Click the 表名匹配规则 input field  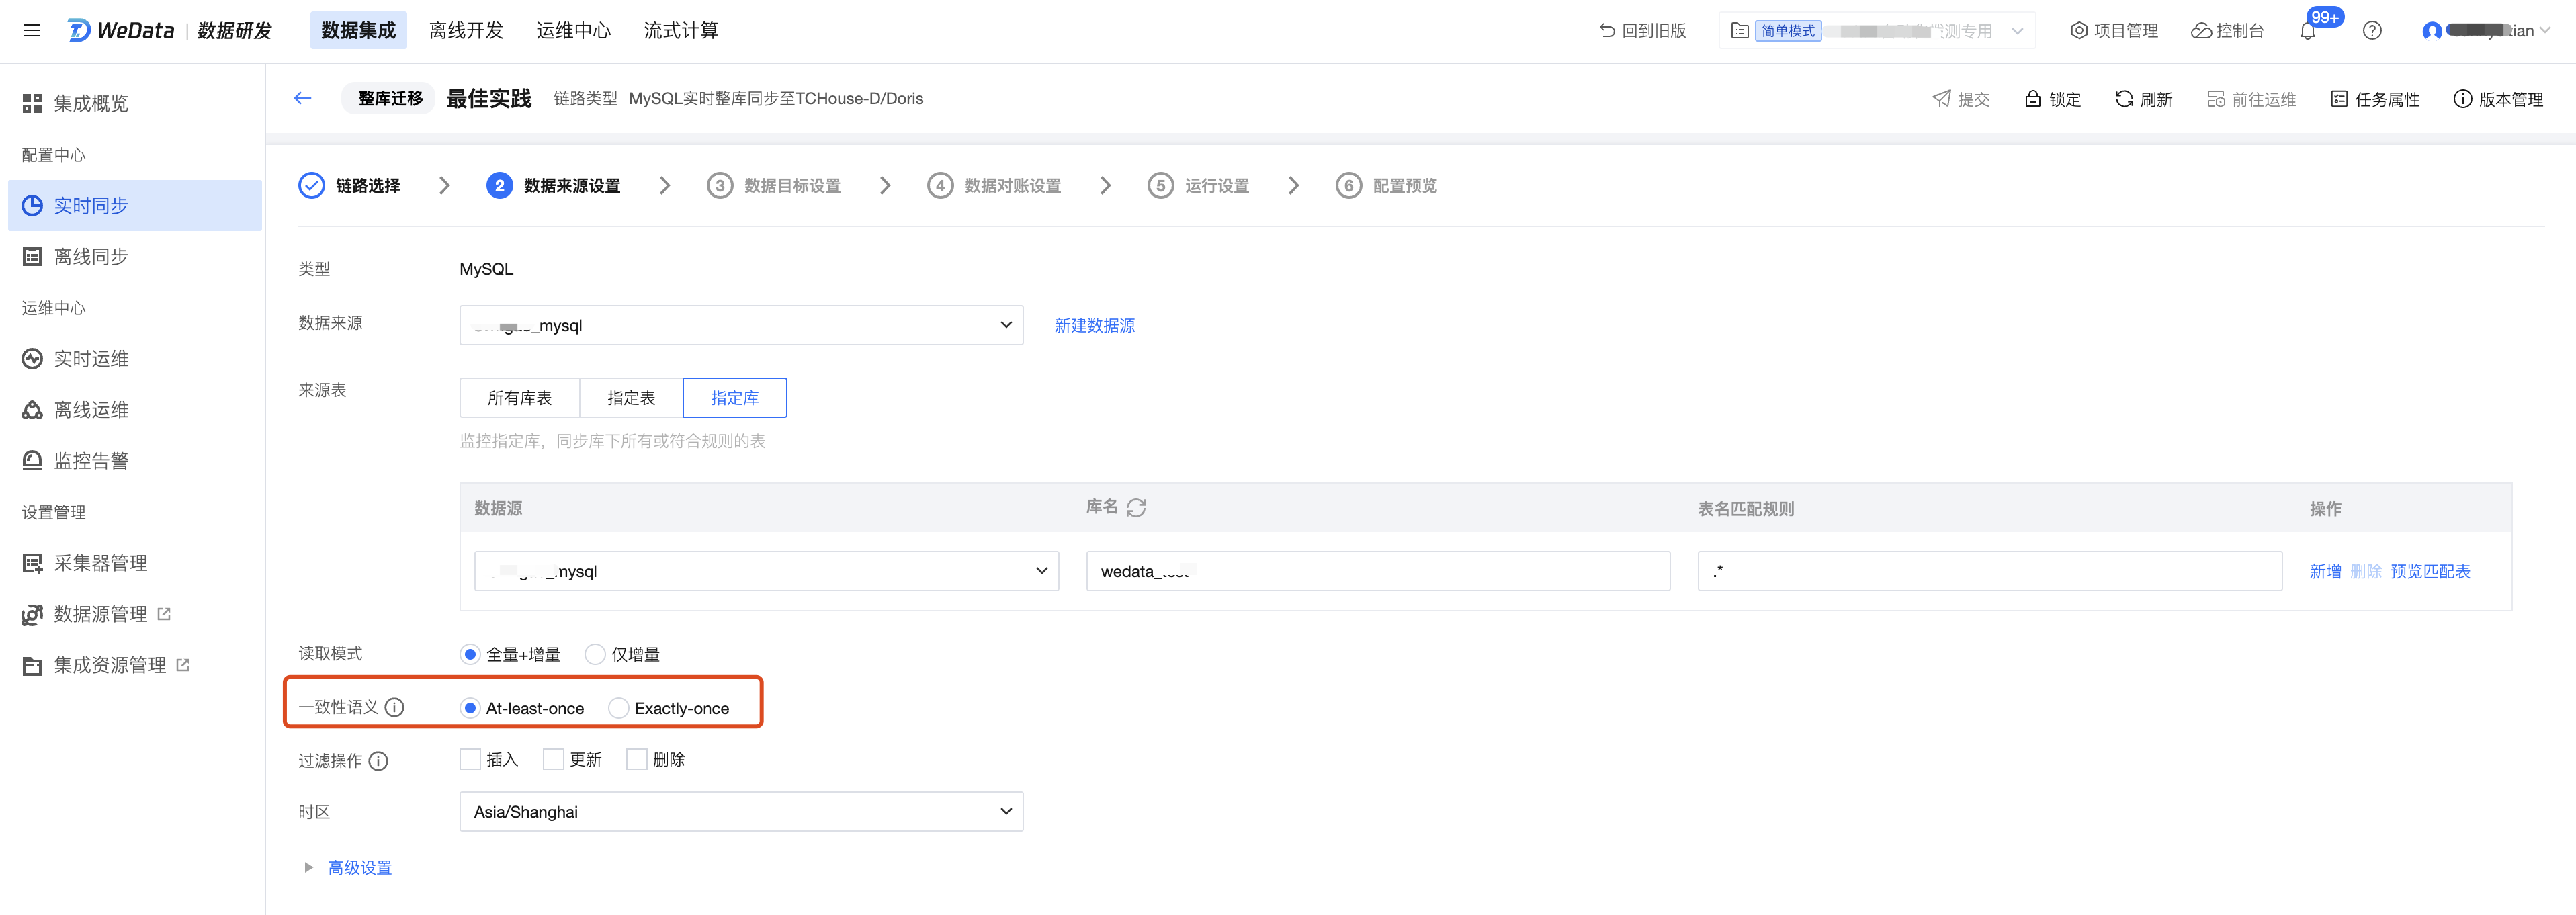1989,572
